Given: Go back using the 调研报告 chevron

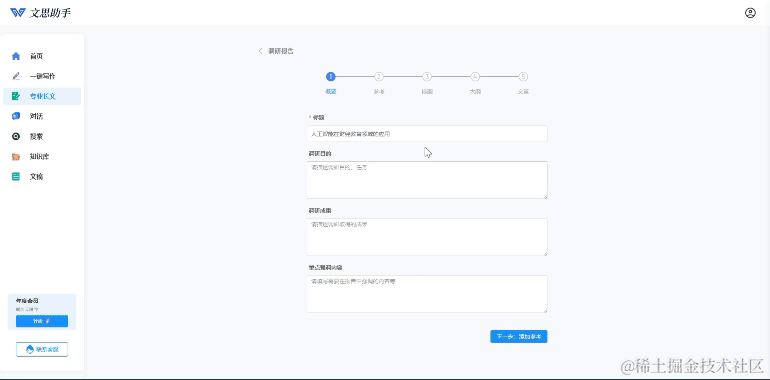Looking at the screenshot, I should [260, 51].
